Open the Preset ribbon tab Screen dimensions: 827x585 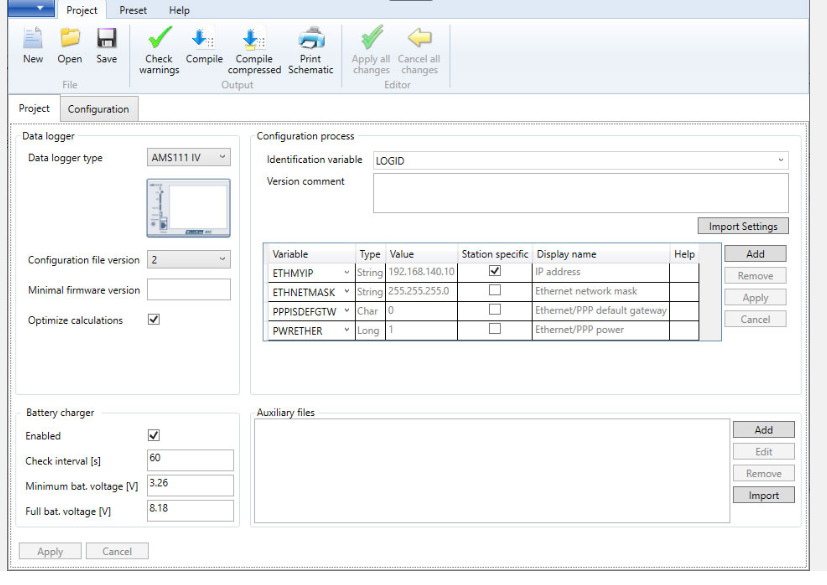[133, 10]
